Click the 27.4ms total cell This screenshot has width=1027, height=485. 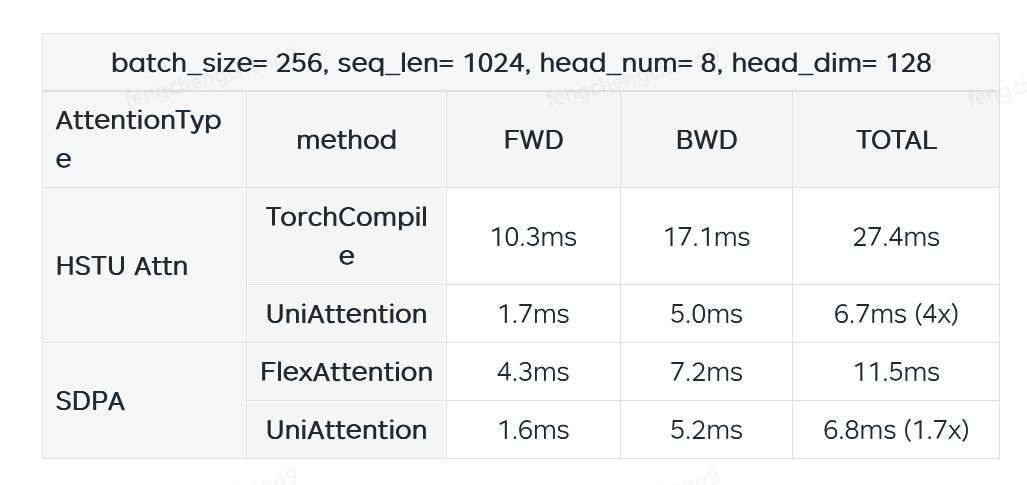896,237
